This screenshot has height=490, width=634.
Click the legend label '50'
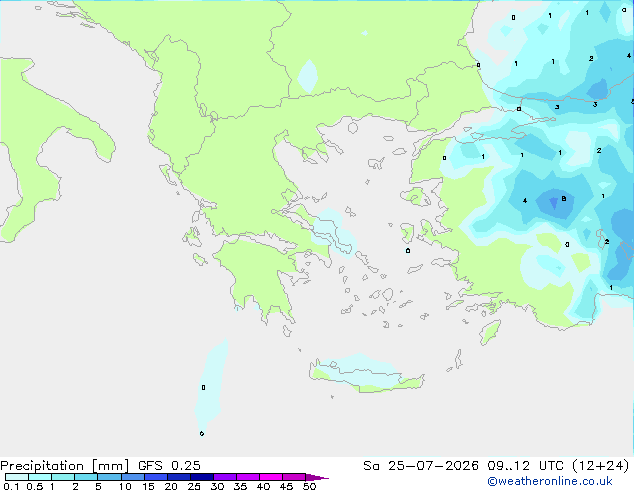pyautogui.click(x=310, y=486)
